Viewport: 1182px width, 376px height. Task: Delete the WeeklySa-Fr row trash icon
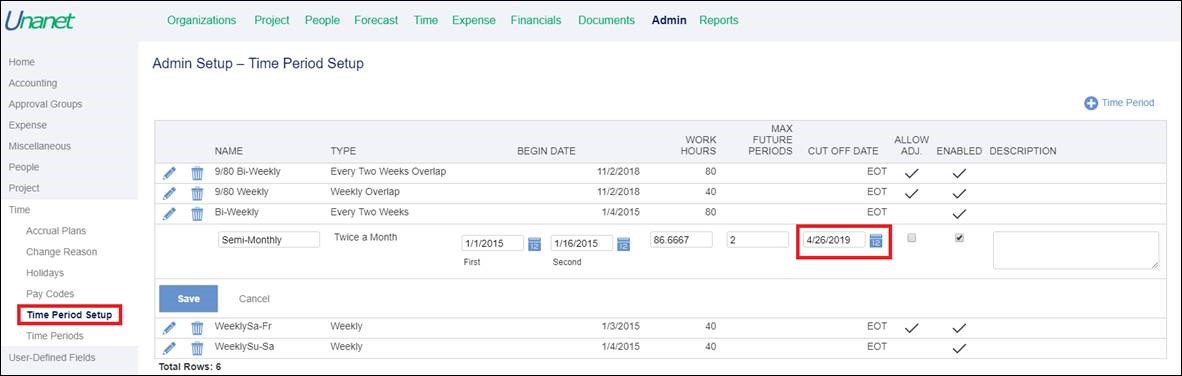(x=197, y=328)
